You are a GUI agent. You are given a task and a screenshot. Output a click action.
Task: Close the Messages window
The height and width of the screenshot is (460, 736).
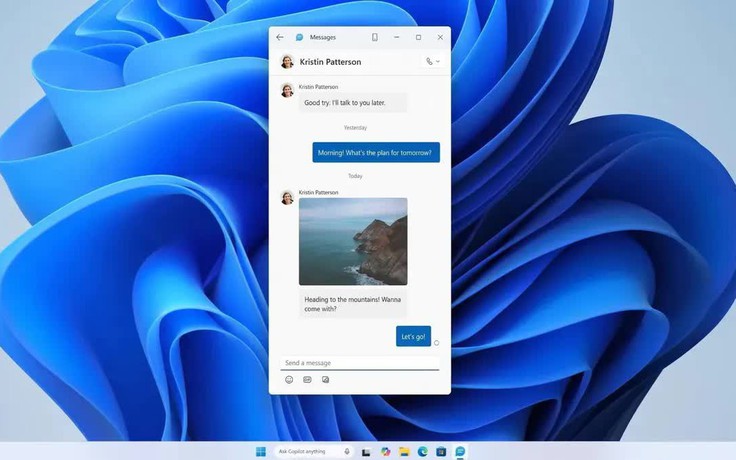coord(440,37)
